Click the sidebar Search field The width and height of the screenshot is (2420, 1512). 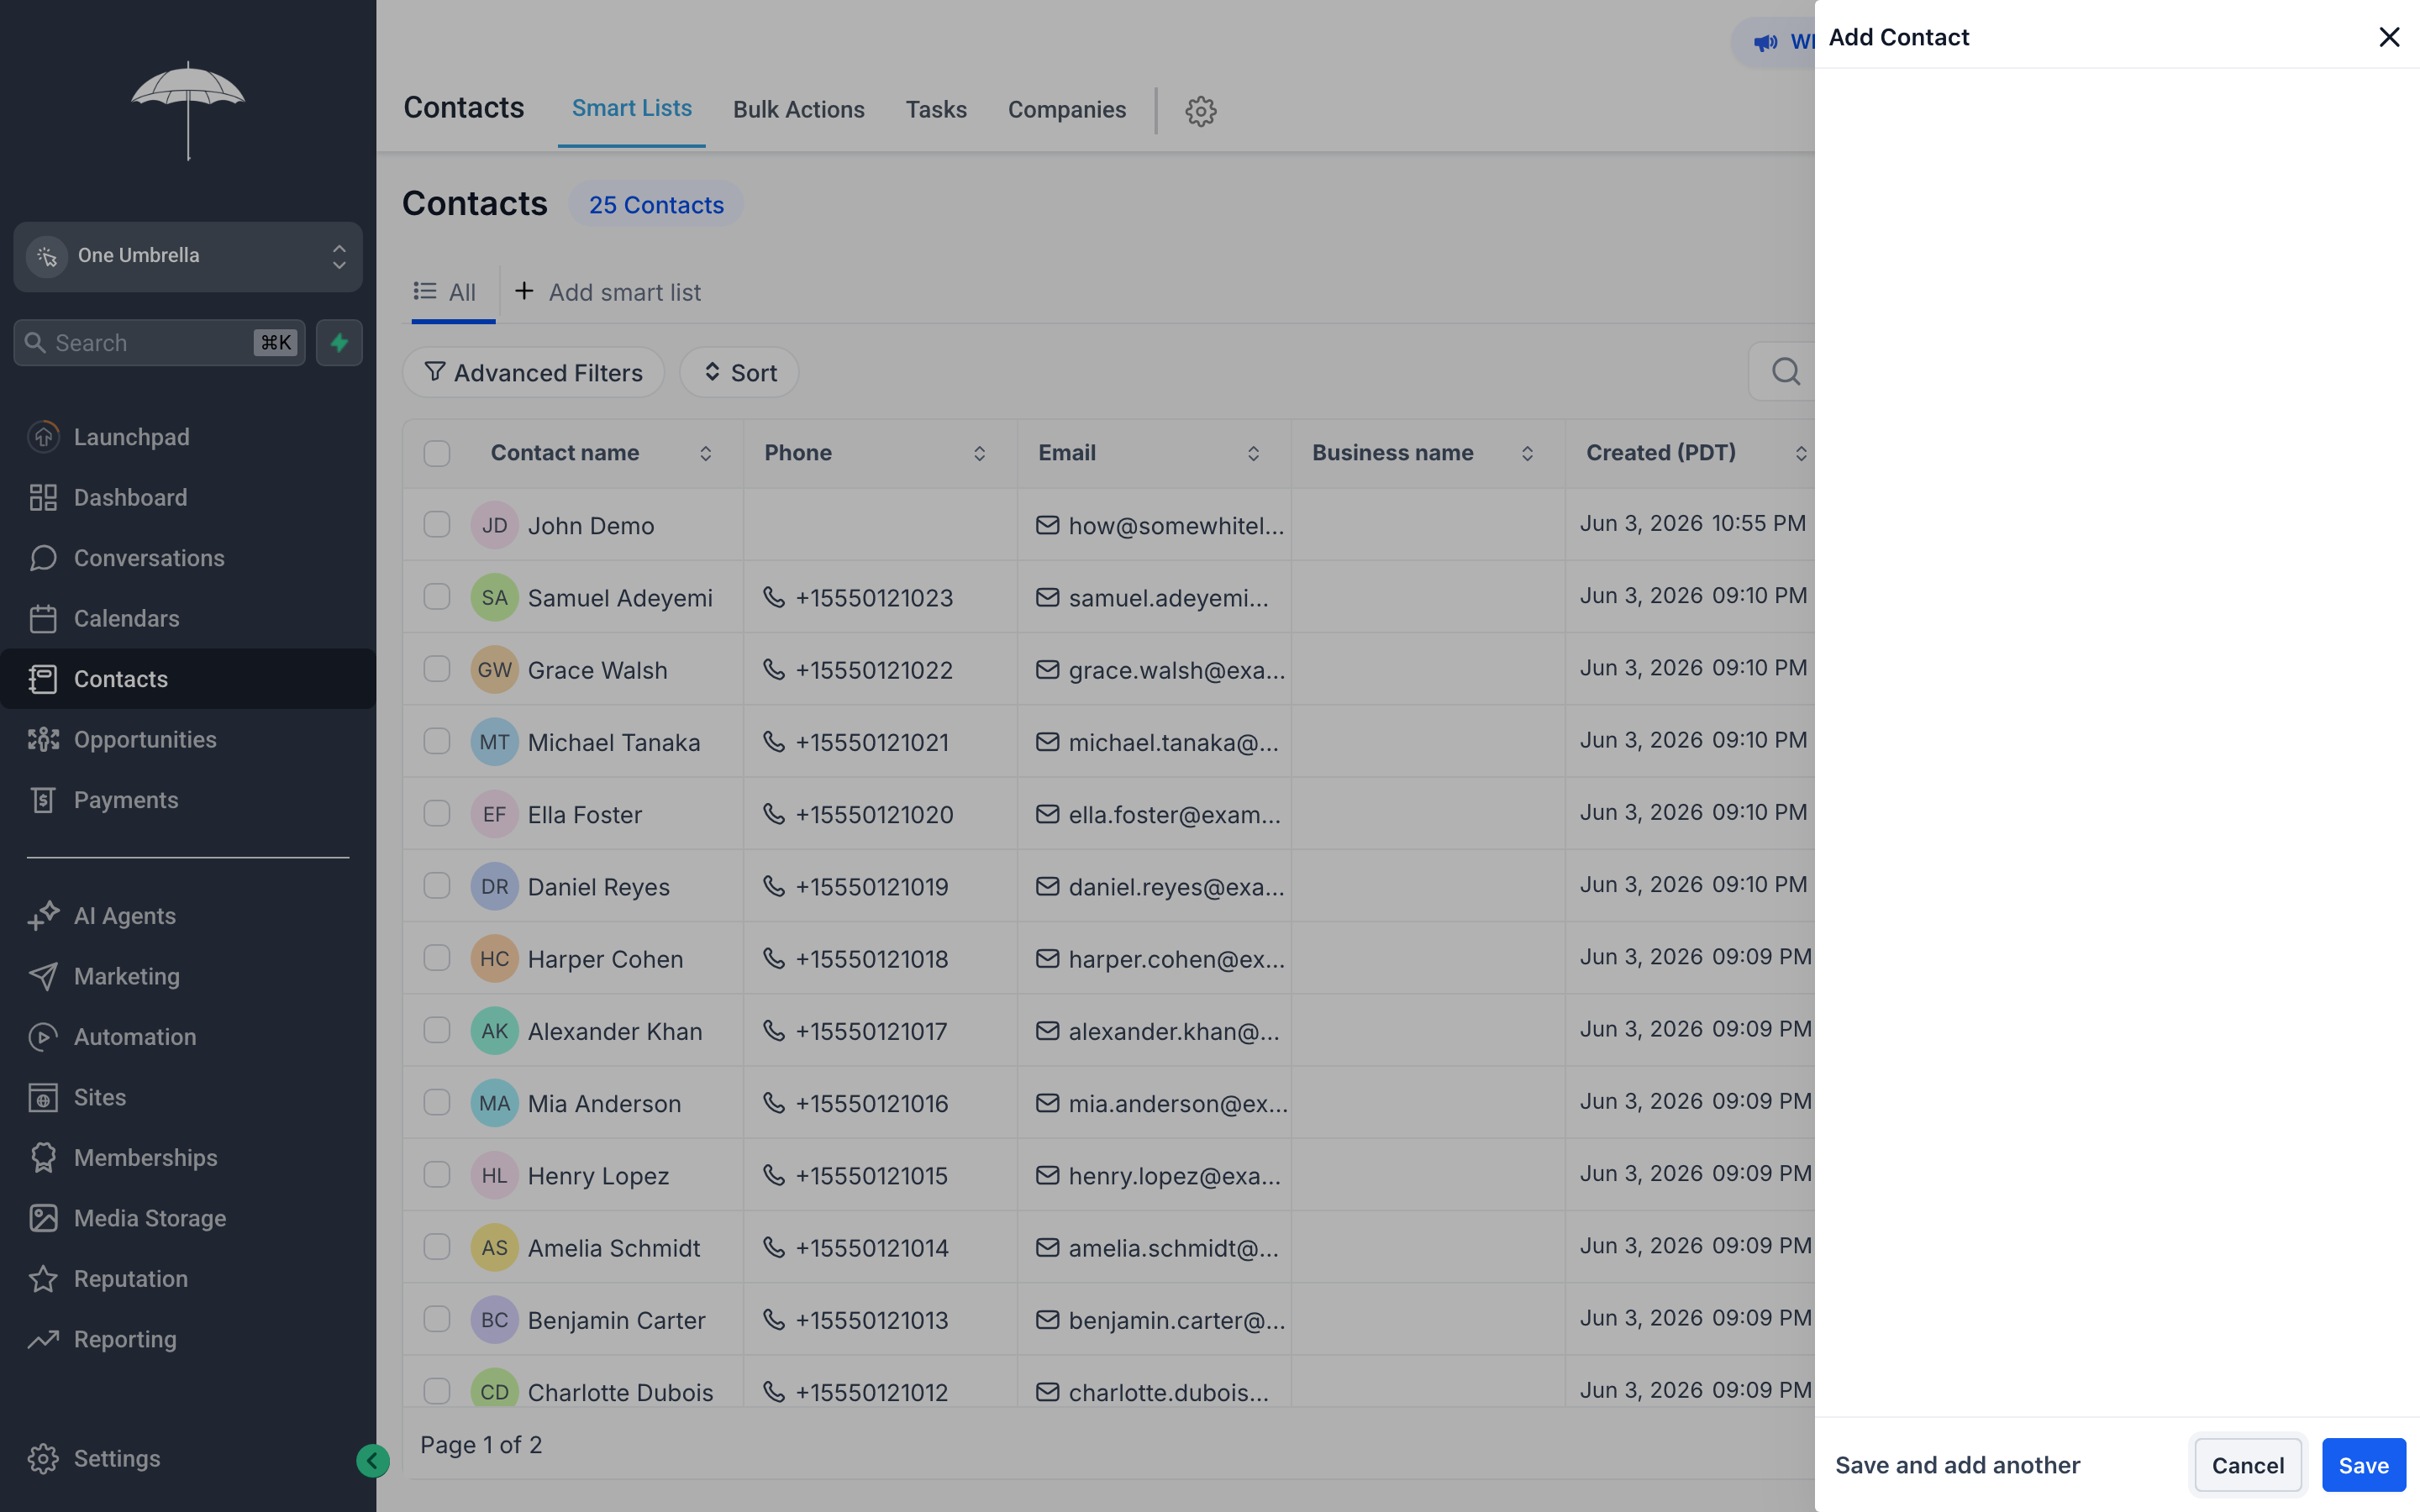(x=159, y=343)
